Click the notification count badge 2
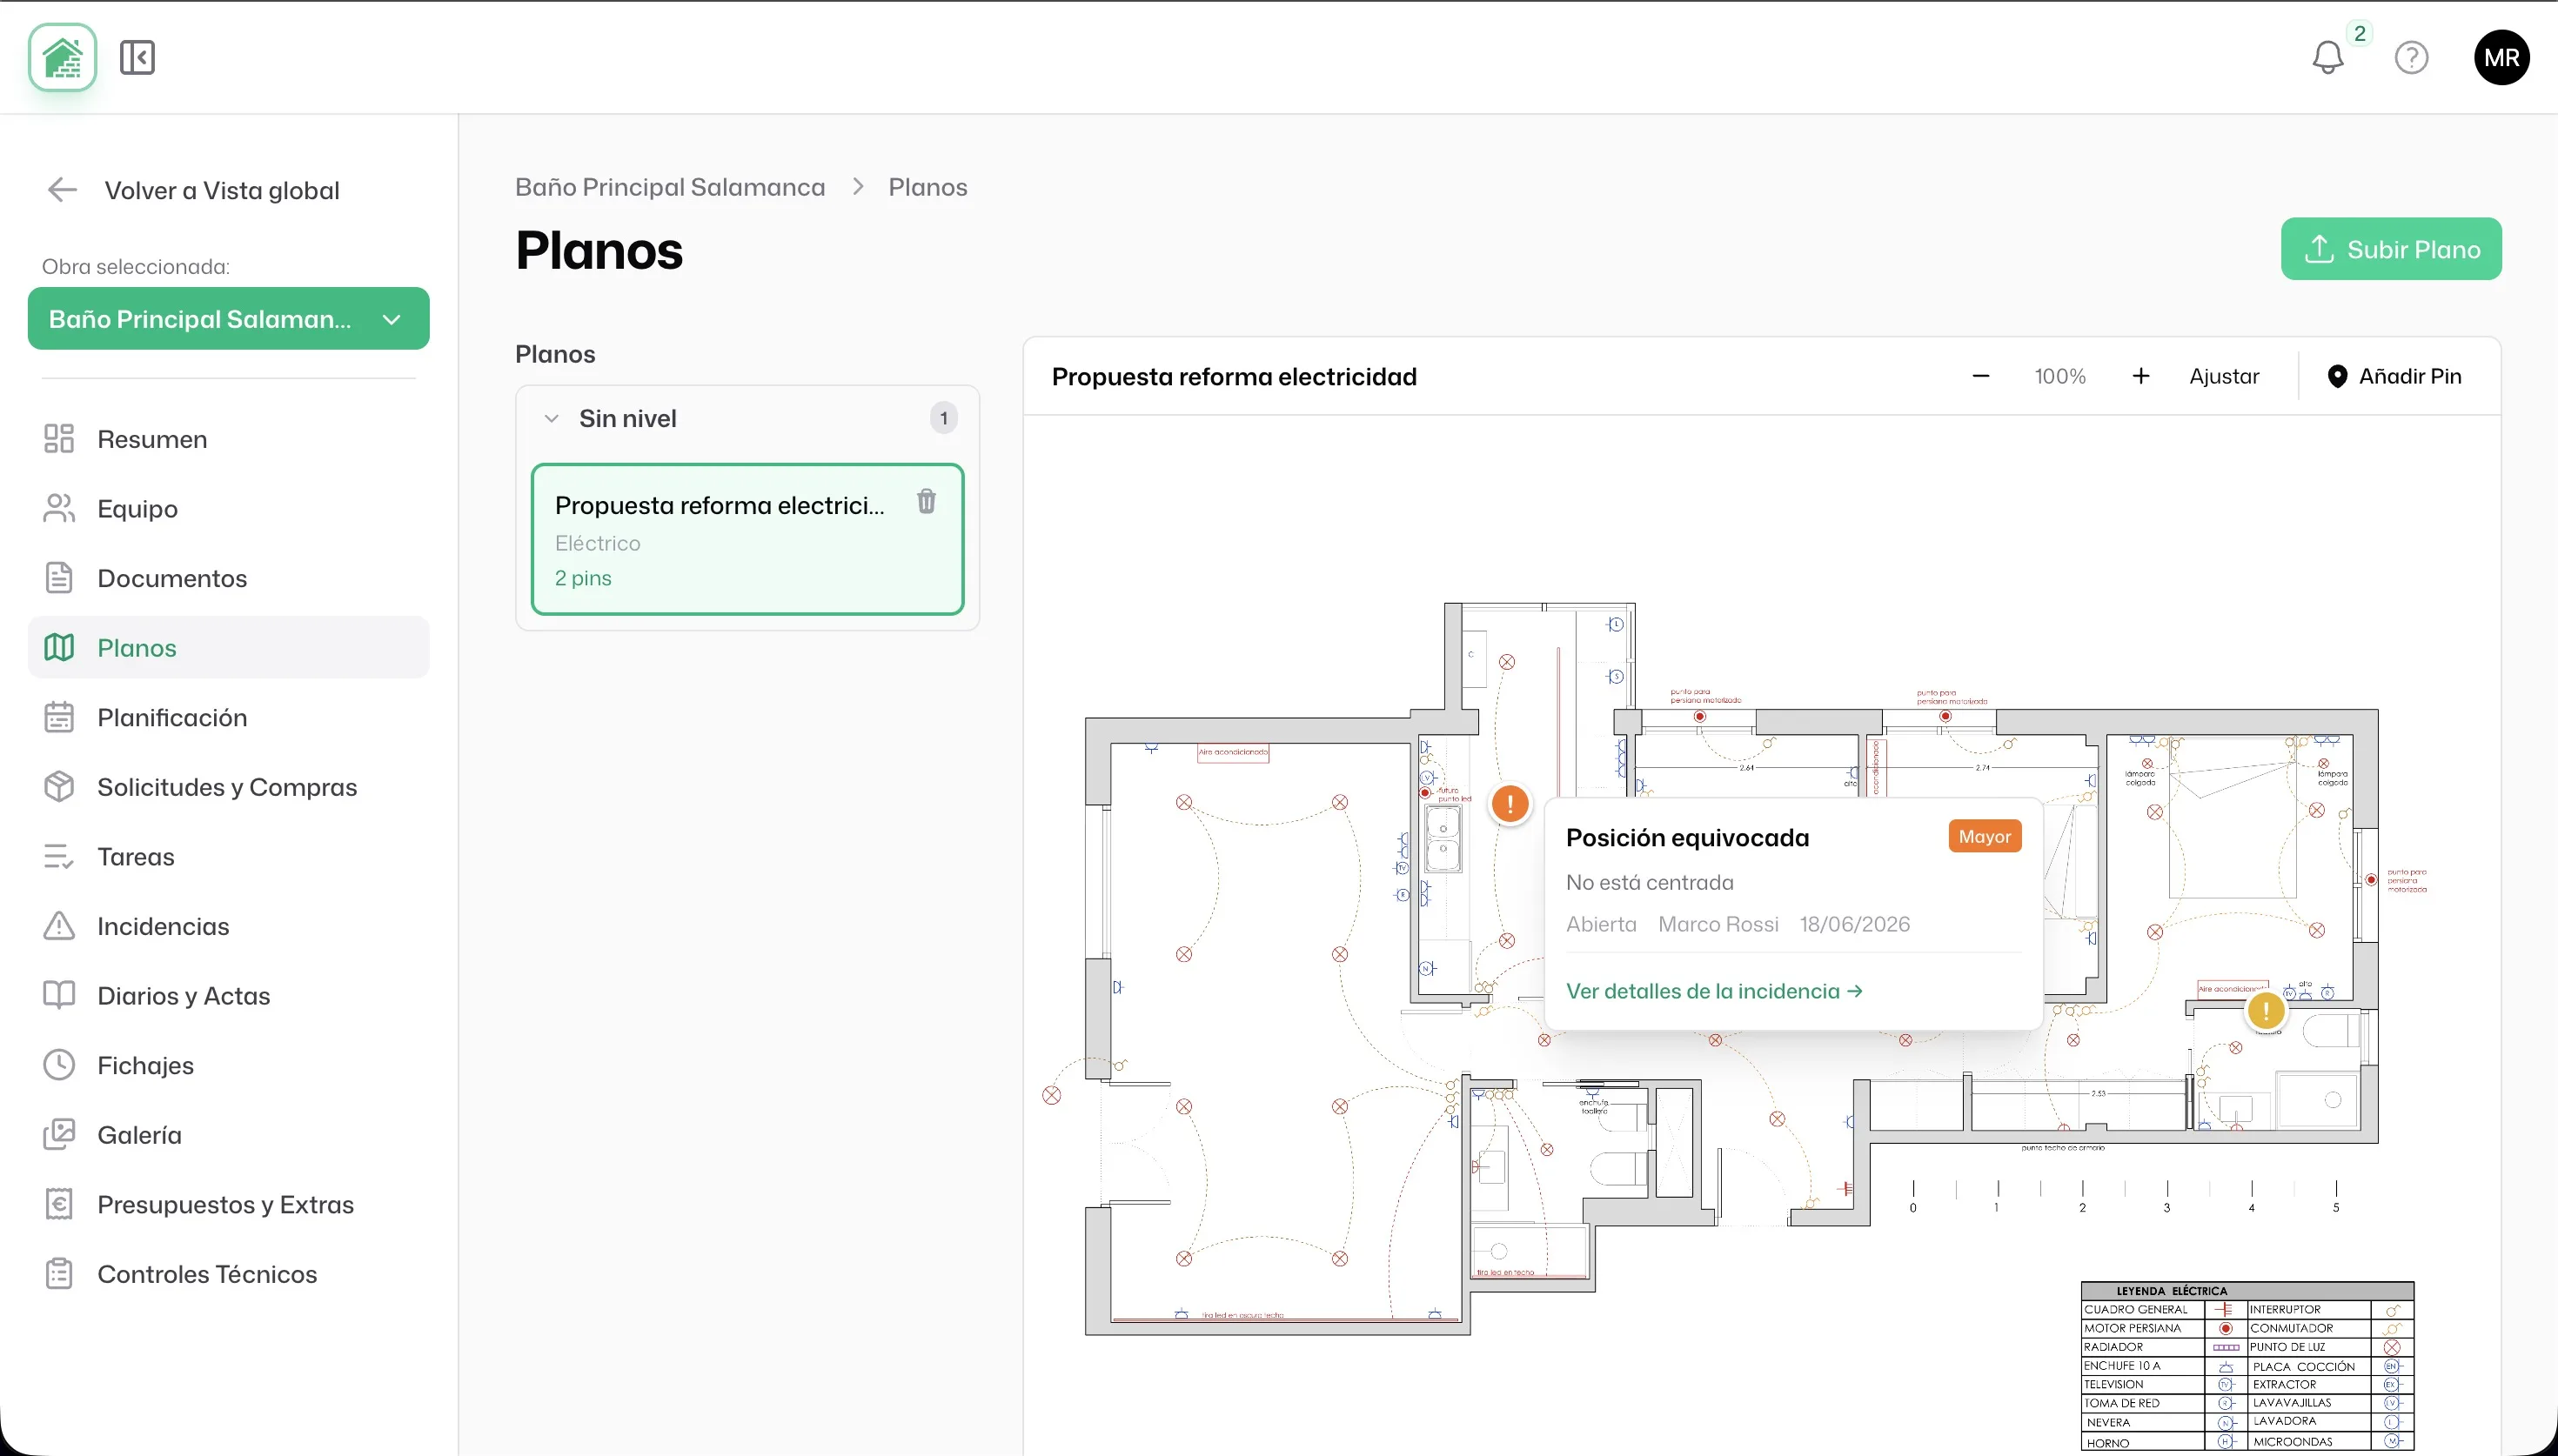The image size is (2558, 1456). click(x=2359, y=33)
